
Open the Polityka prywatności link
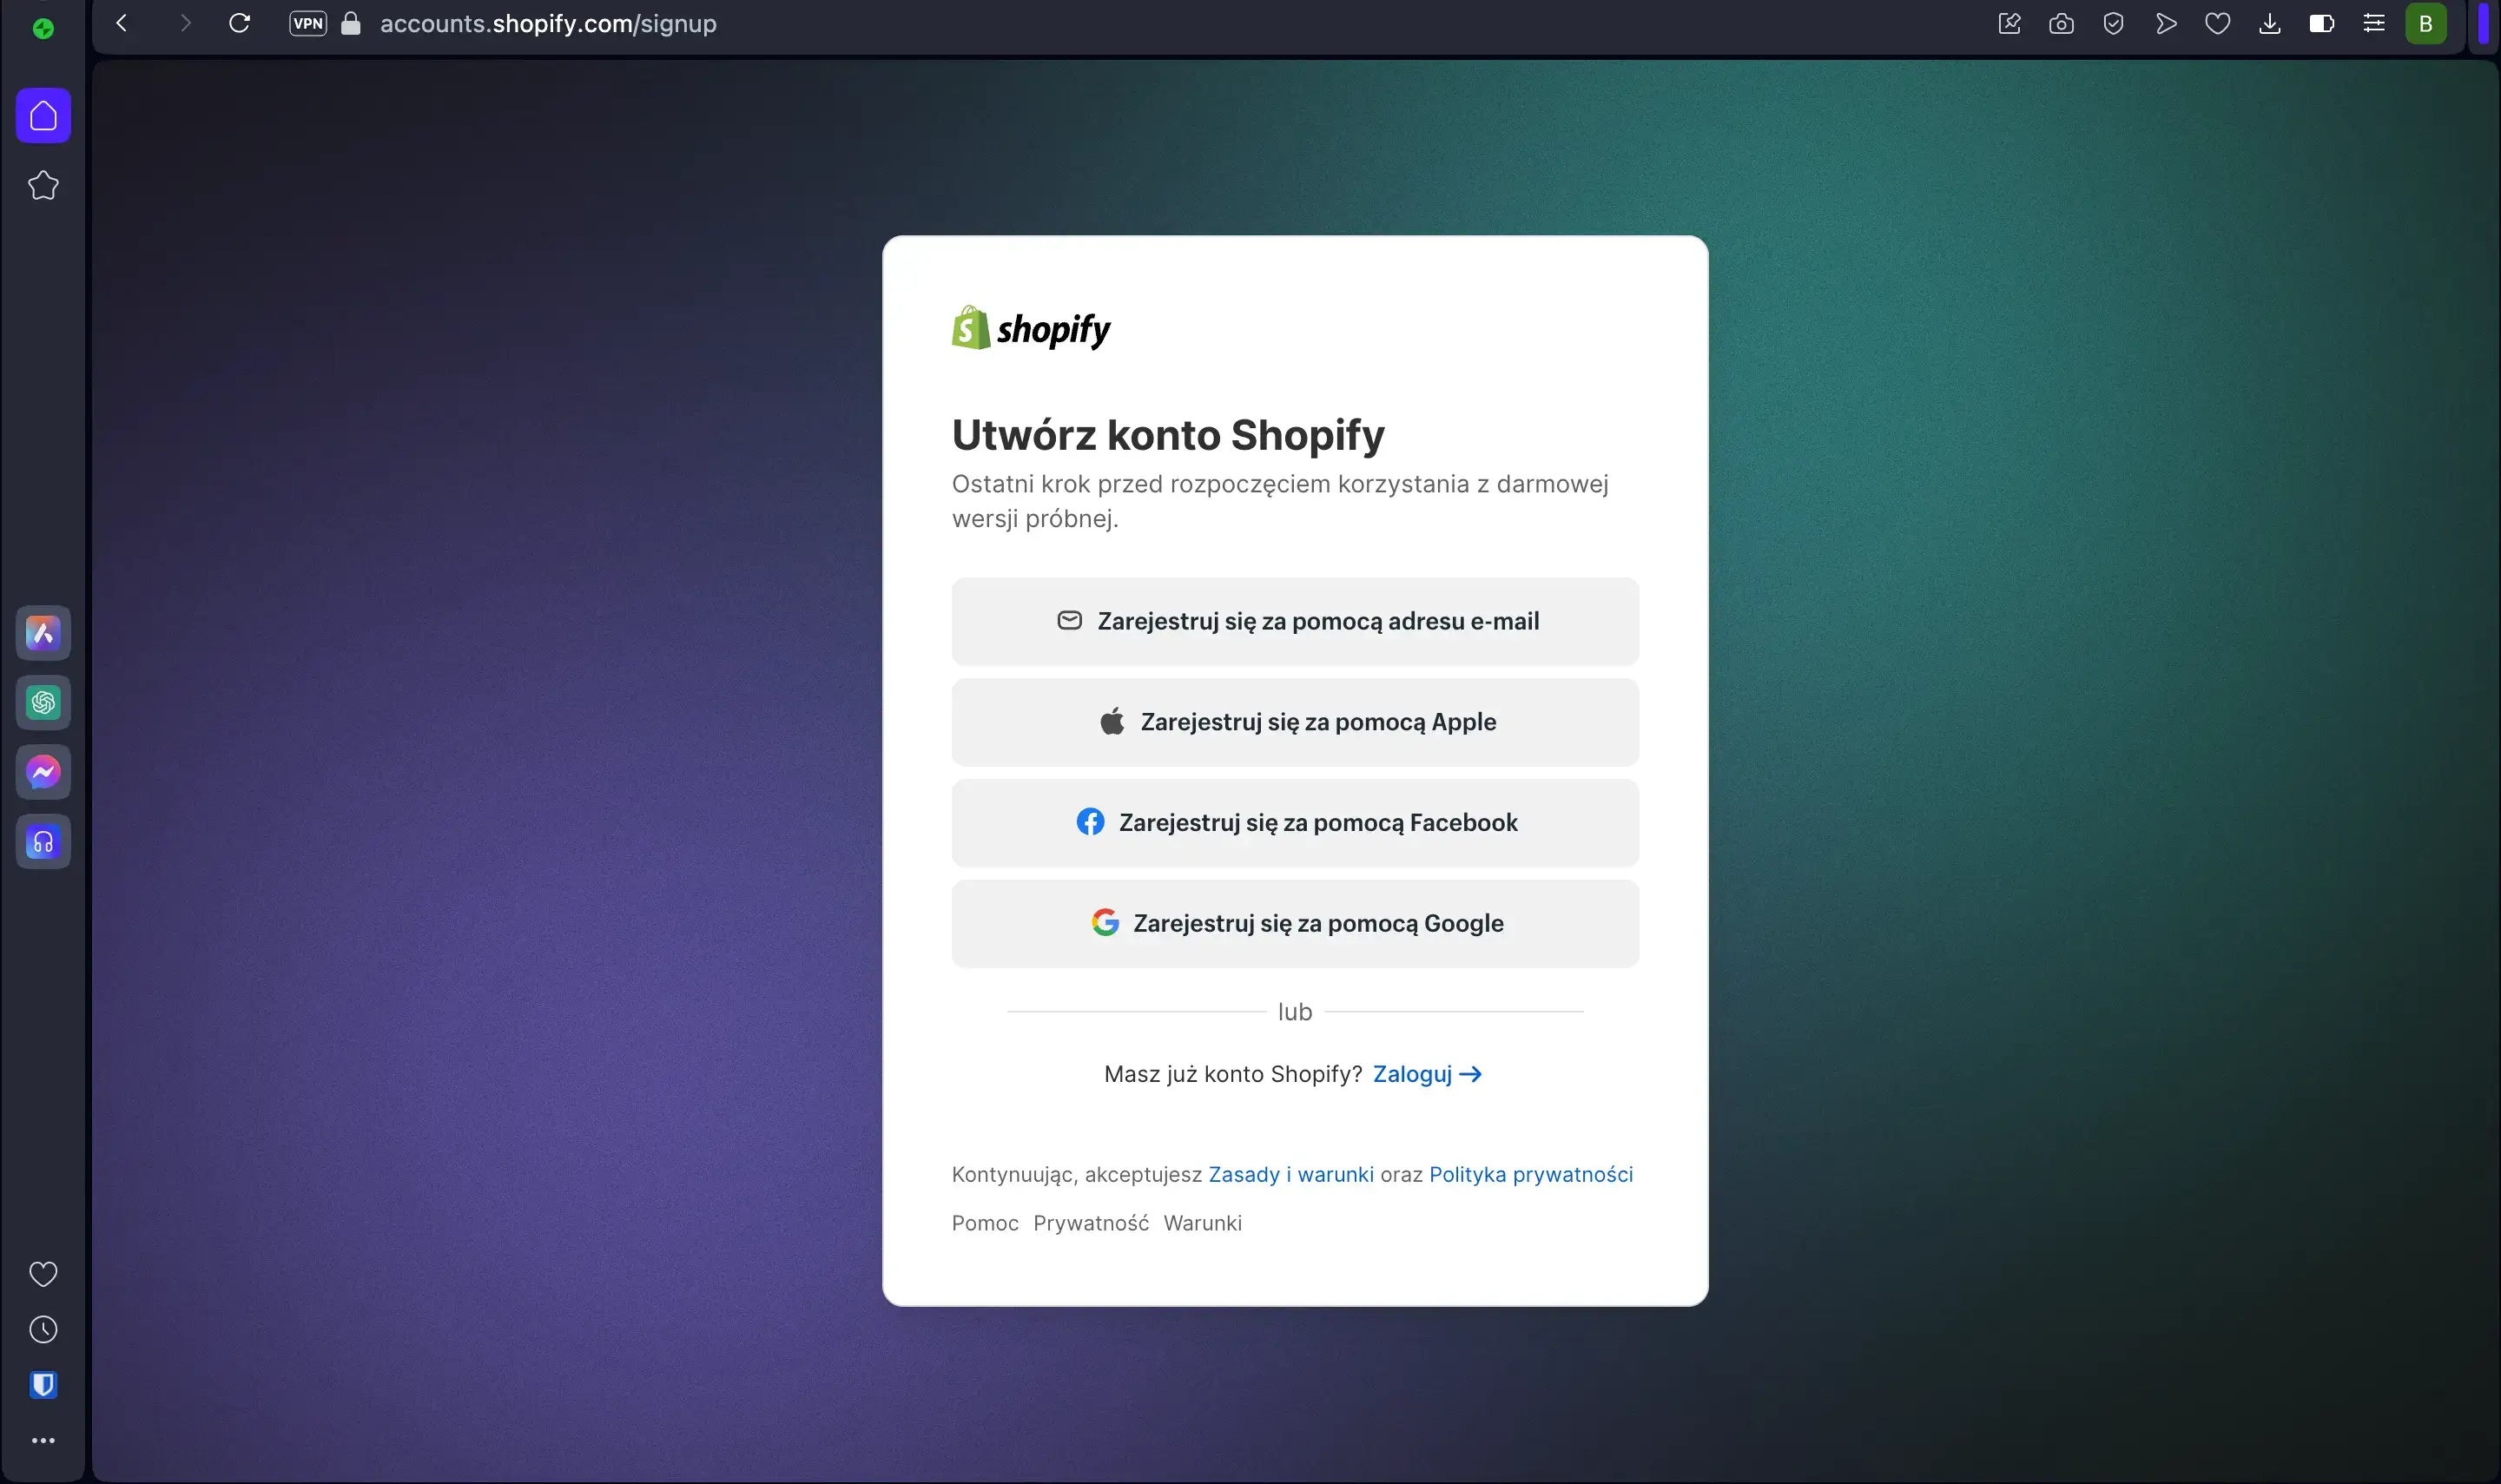point(1530,1174)
